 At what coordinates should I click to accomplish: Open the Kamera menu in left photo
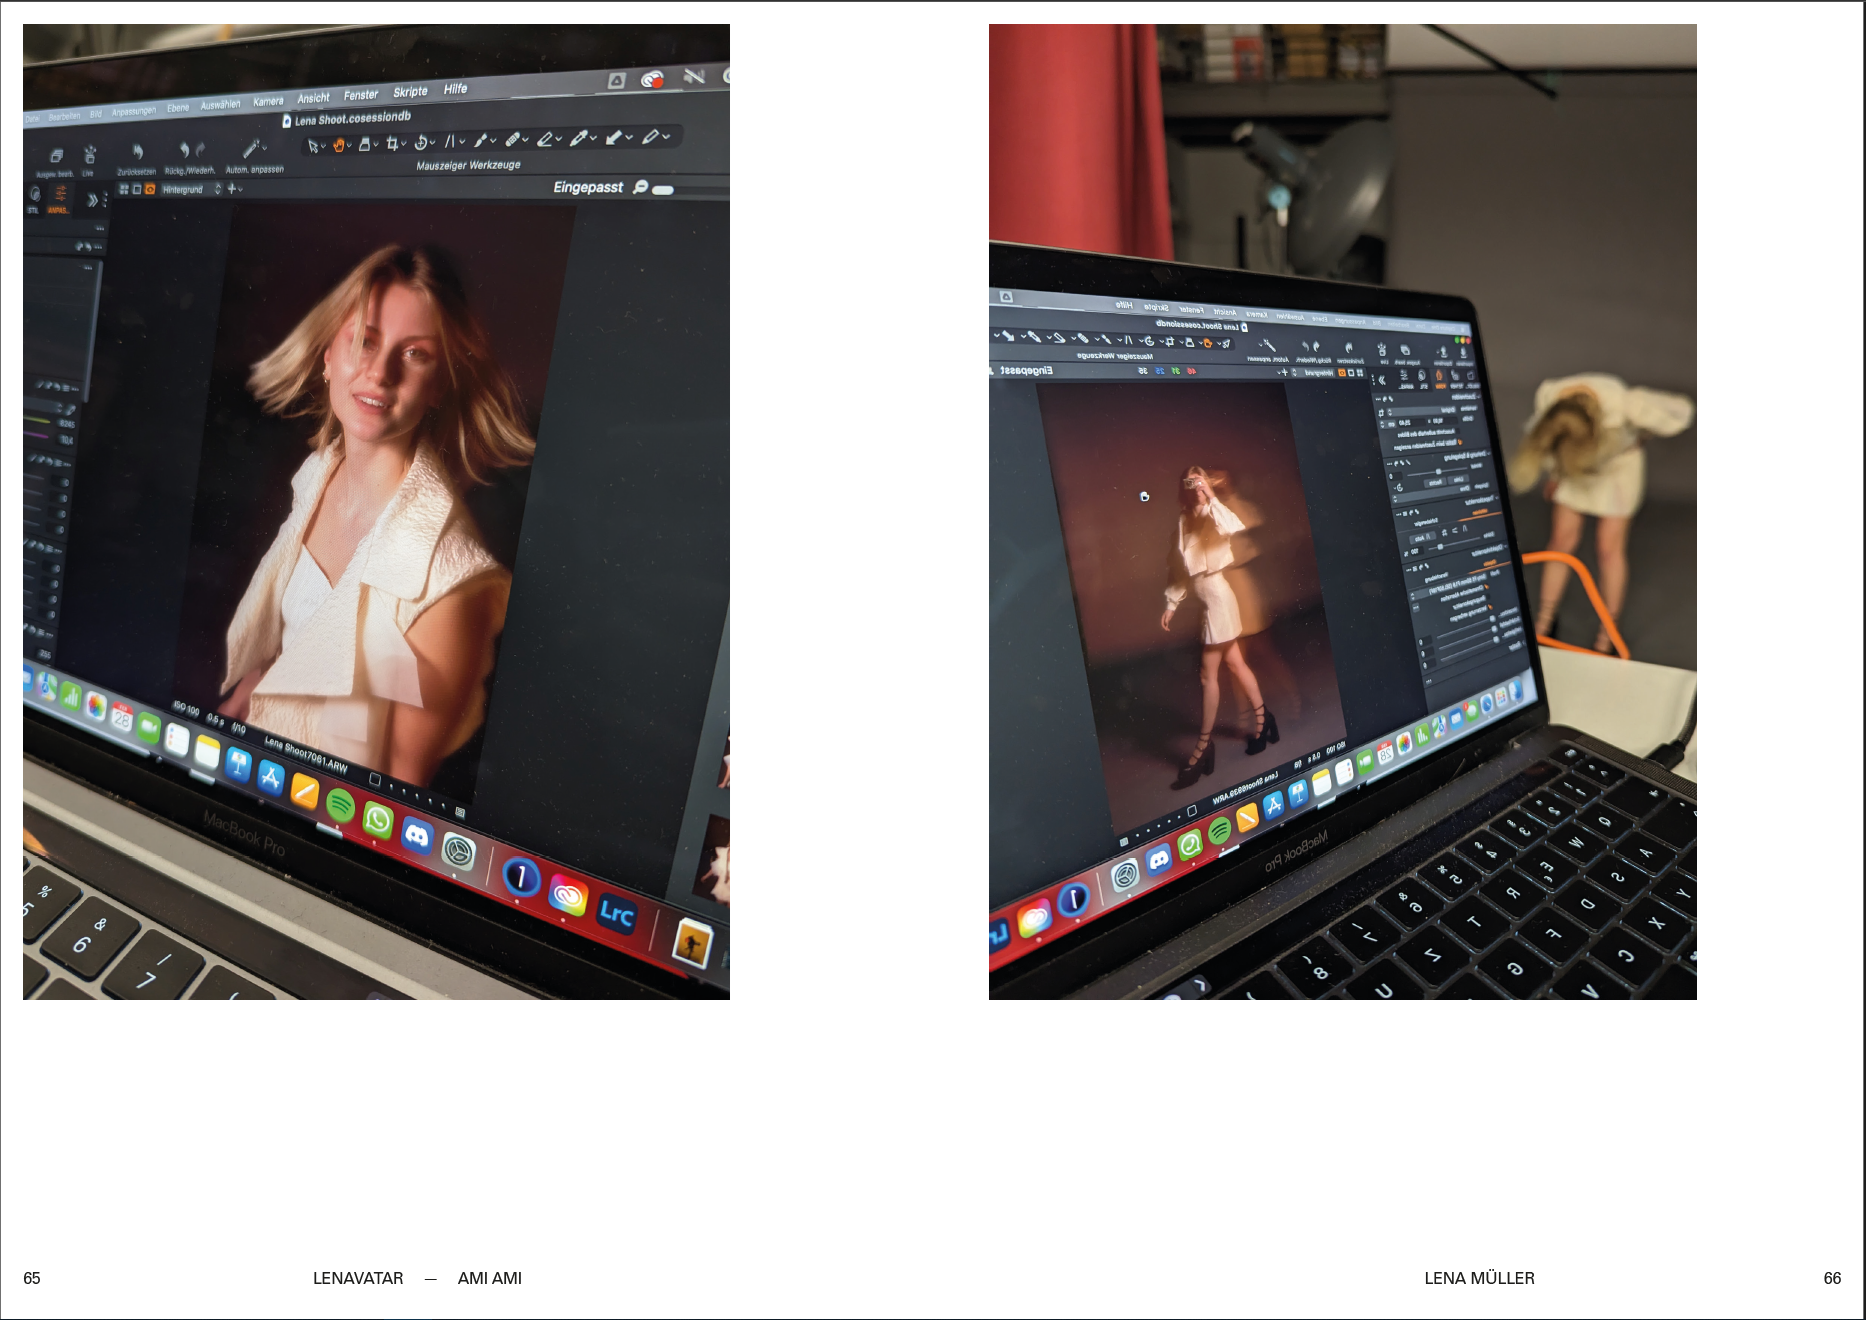268,101
